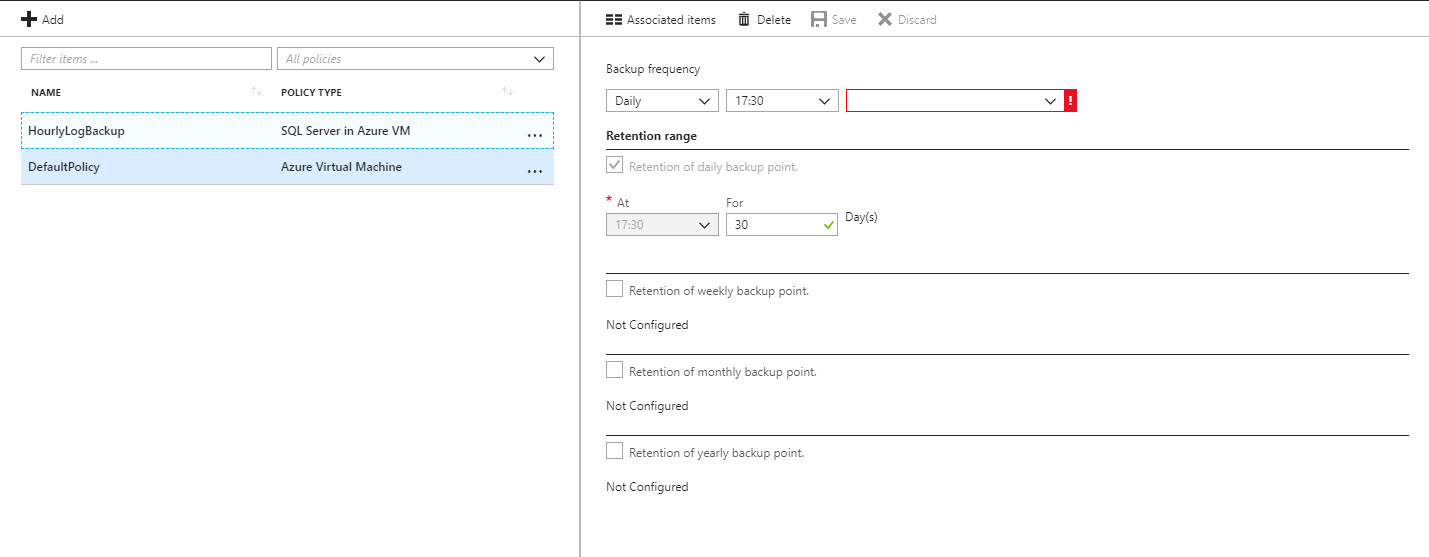Image resolution: width=1429 pixels, height=557 pixels.
Task: Click the Save disk icon
Action: 819,20
